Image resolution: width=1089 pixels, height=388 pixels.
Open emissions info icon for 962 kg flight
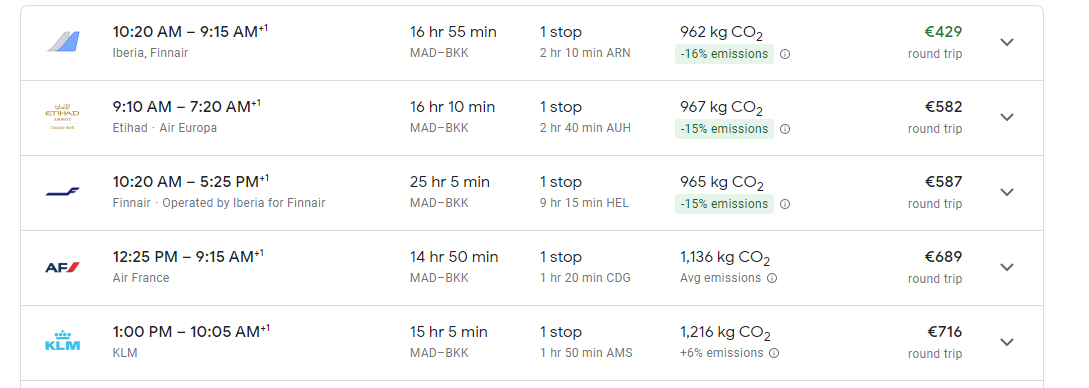point(785,54)
